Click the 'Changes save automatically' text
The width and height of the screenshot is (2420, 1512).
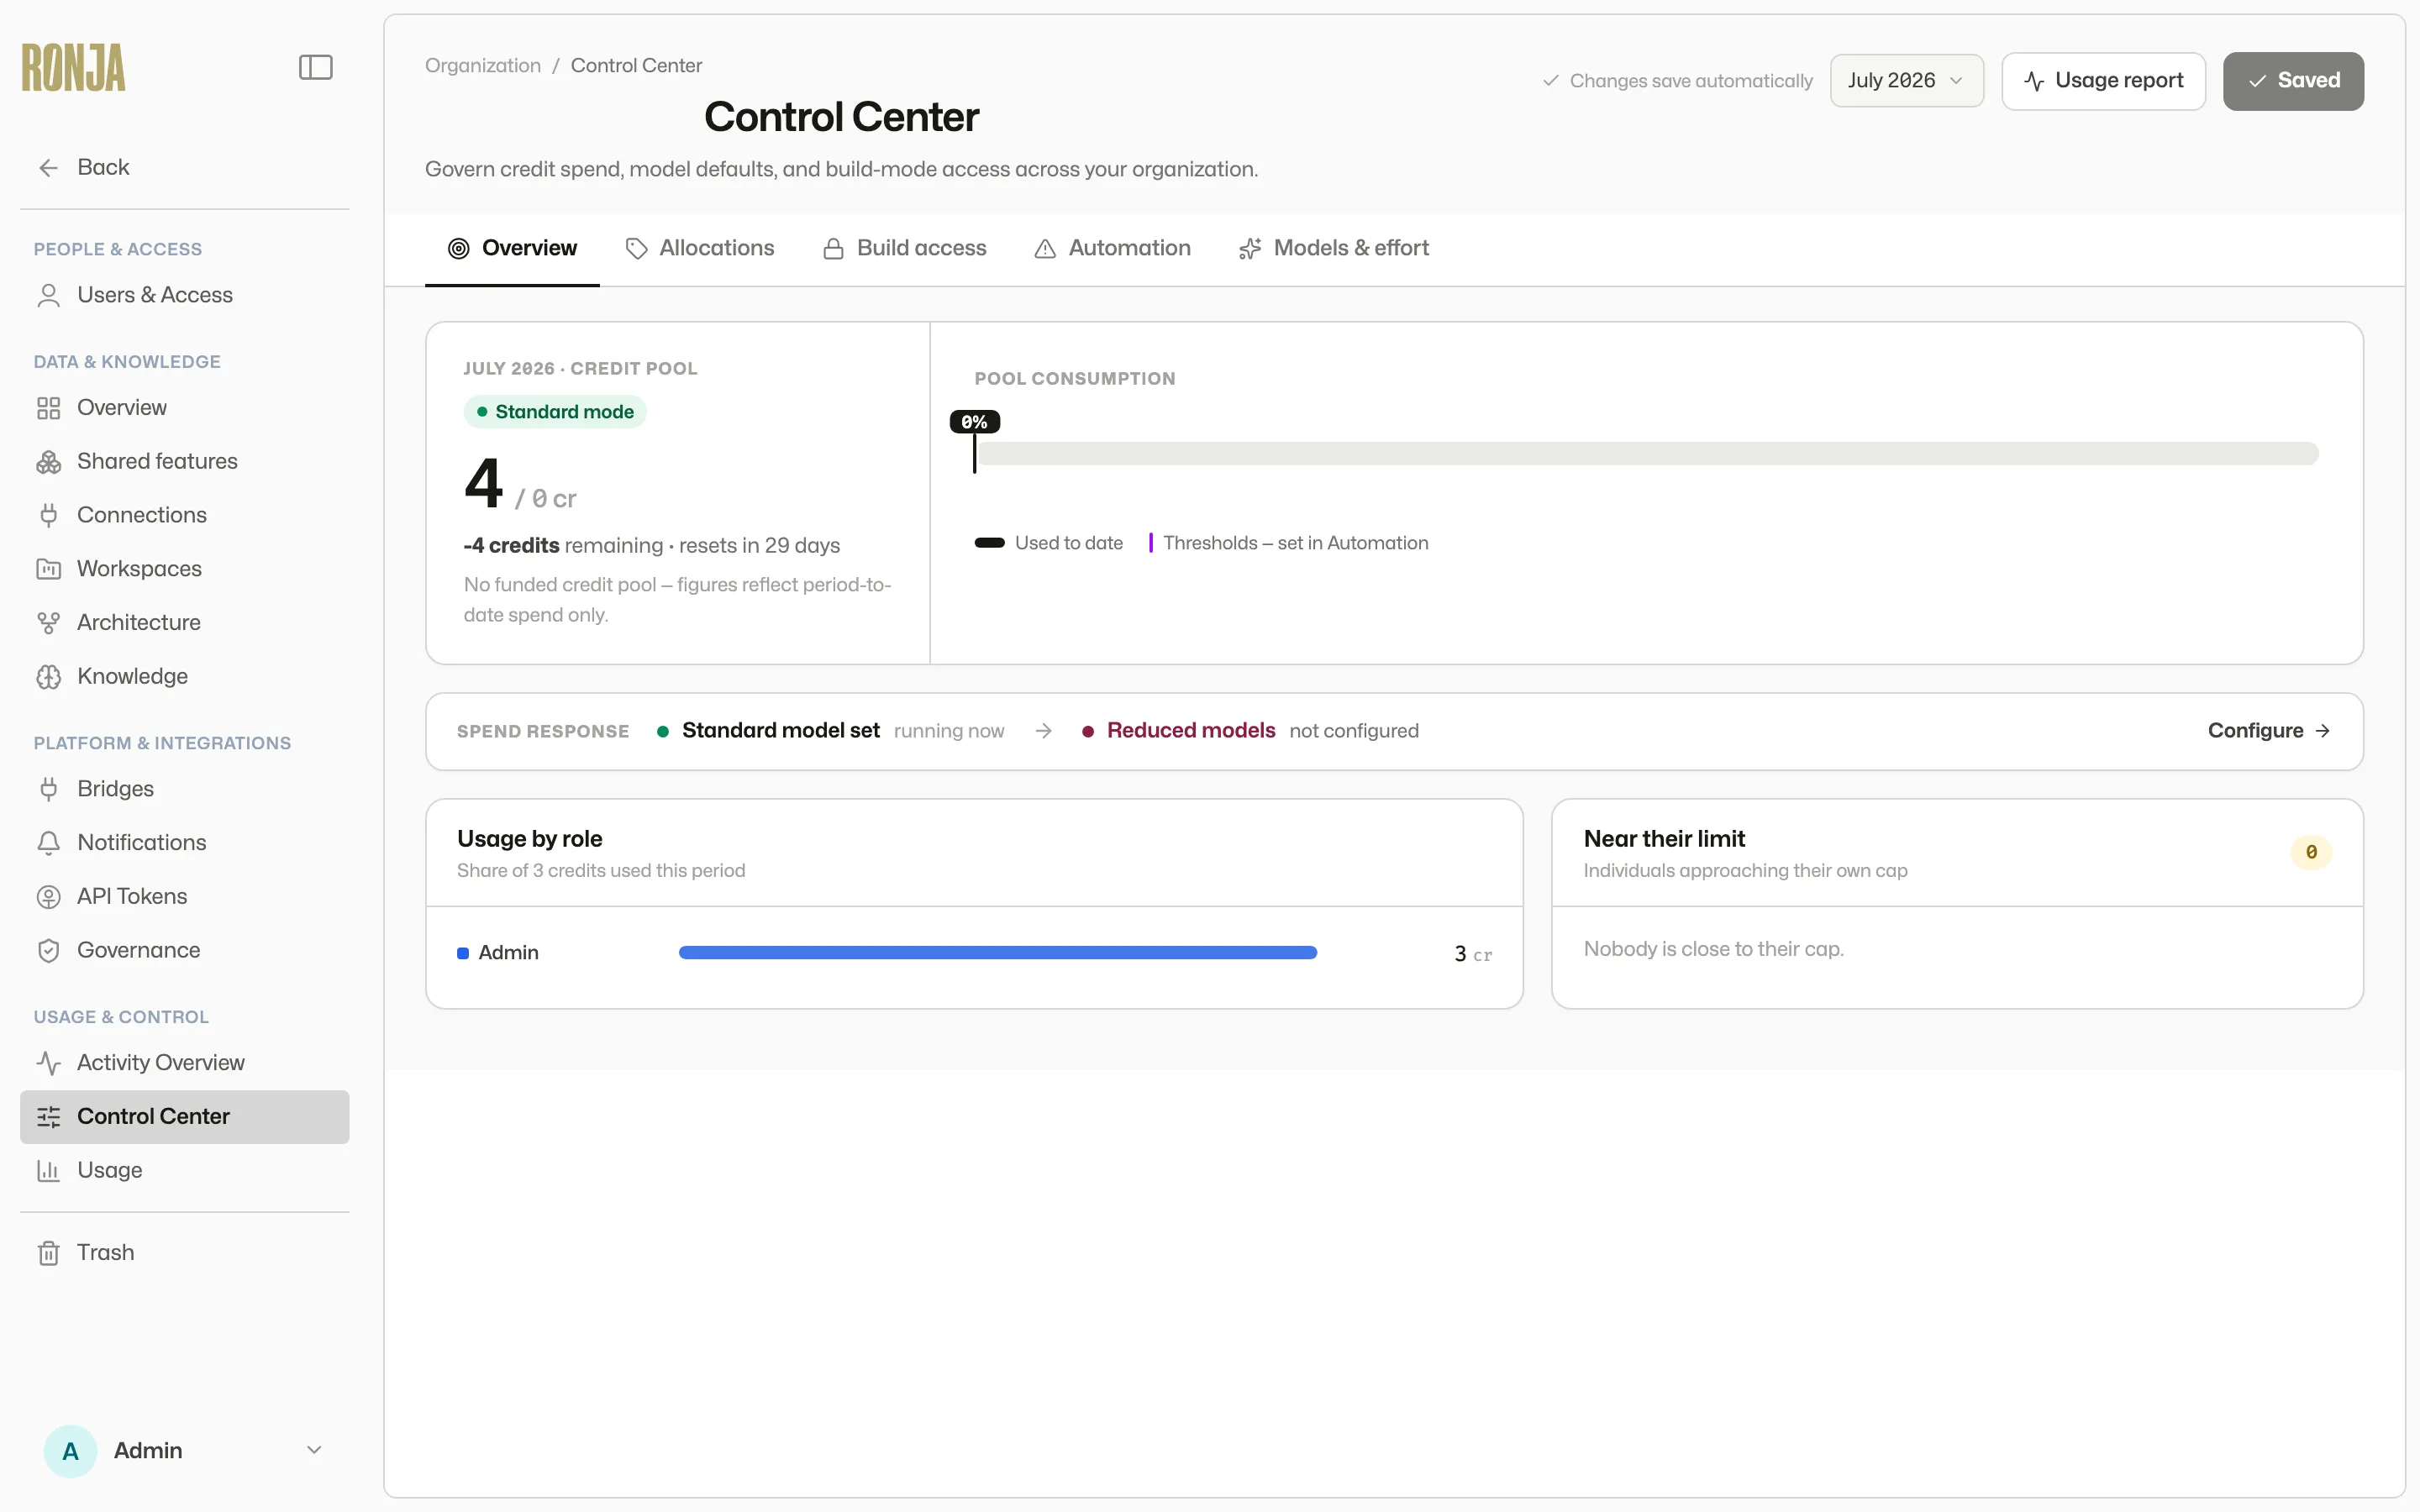(1690, 81)
